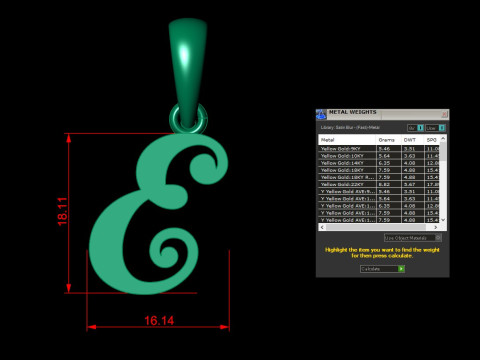The image size is (480, 360).
Task: Select the Yellow Gold:10KY row
Action: pyautogui.click(x=379, y=156)
